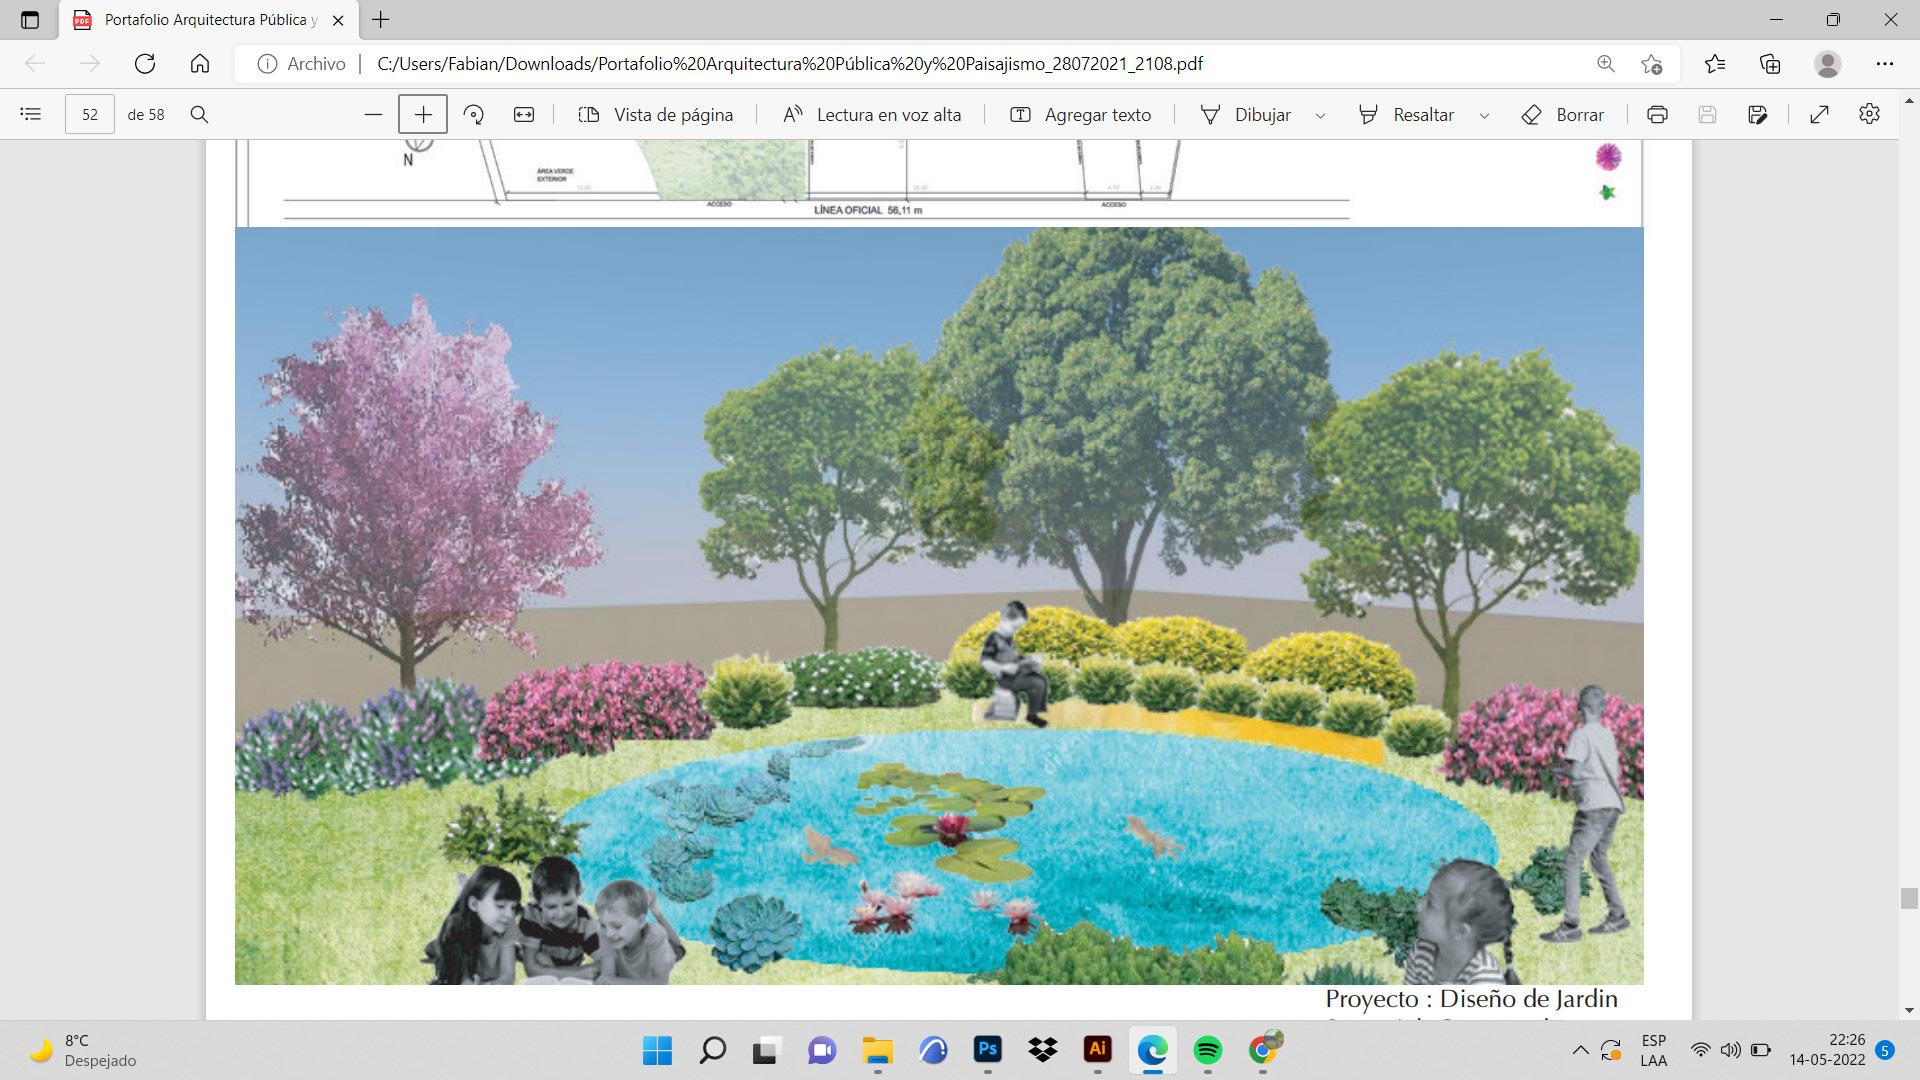Image resolution: width=1920 pixels, height=1080 pixels.
Task: Rotate the PDF page
Action: pos(474,114)
